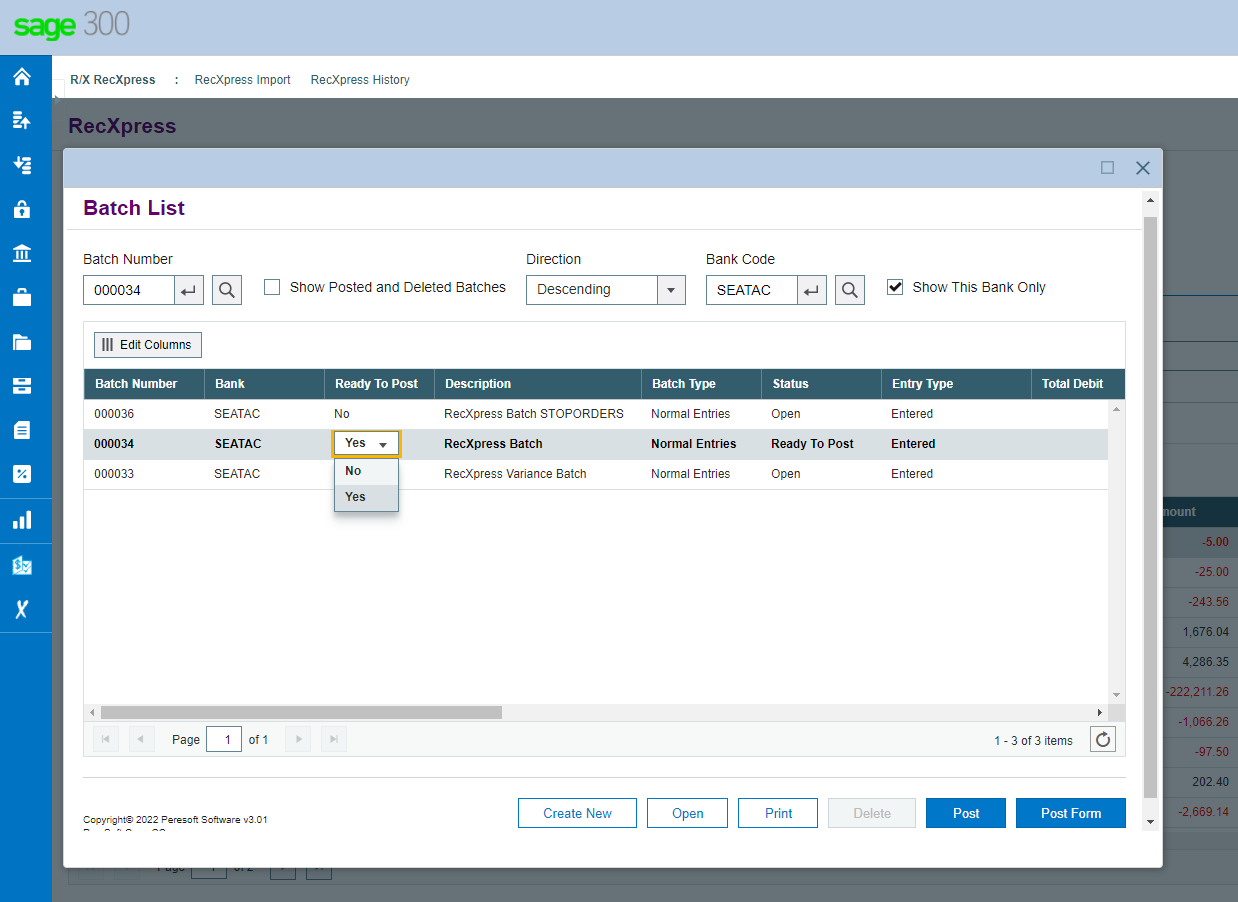Open the folders sidebar icon
This screenshot has width=1238, height=902.
[22, 342]
